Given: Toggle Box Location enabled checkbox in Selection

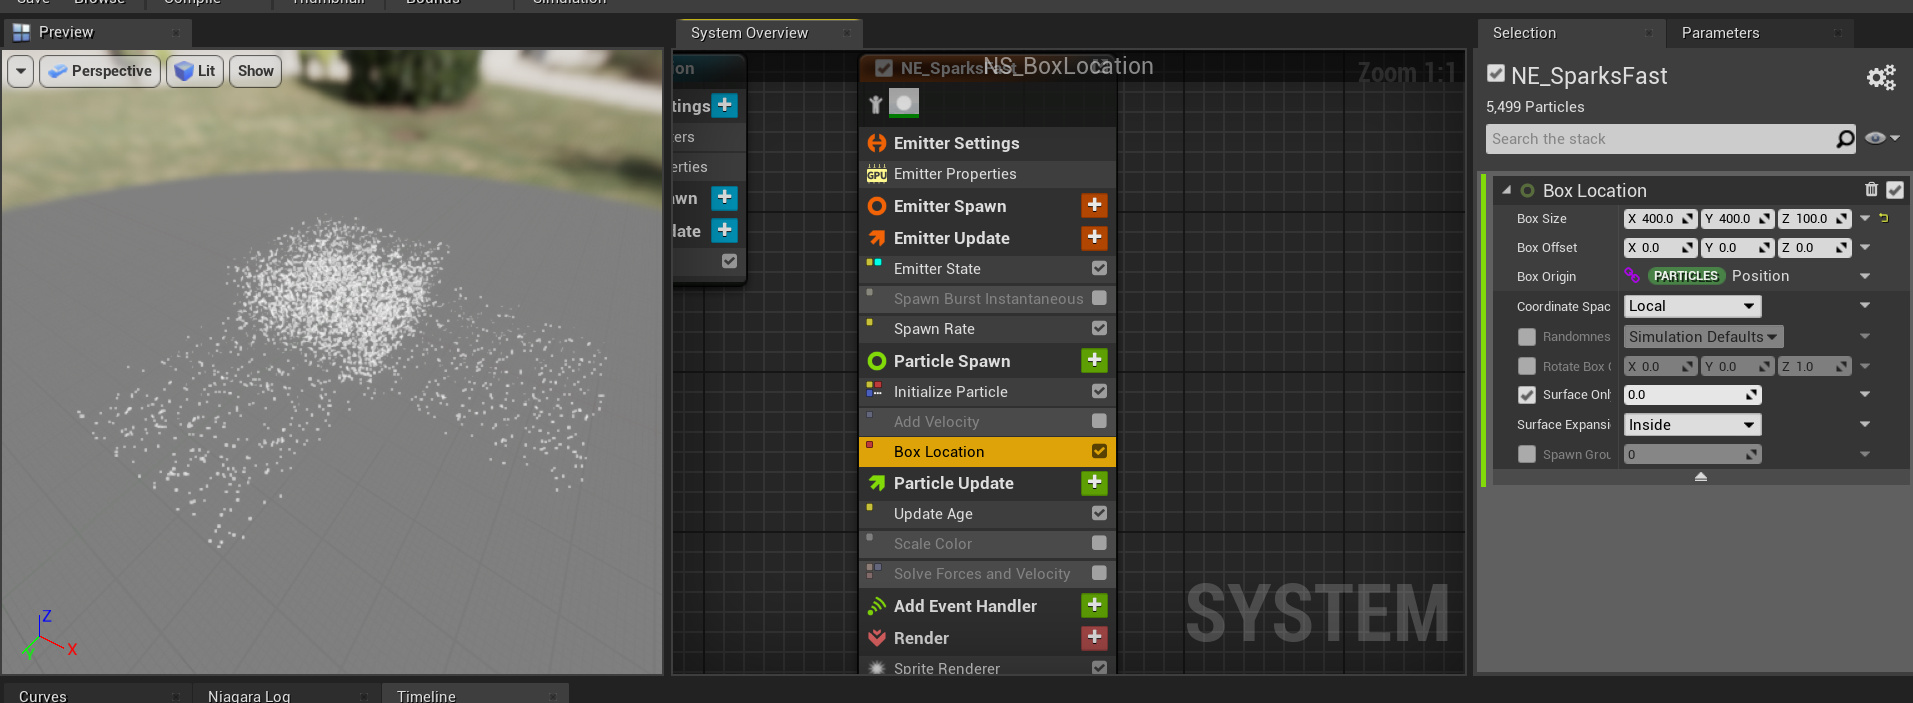Looking at the screenshot, I should 1895,190.
